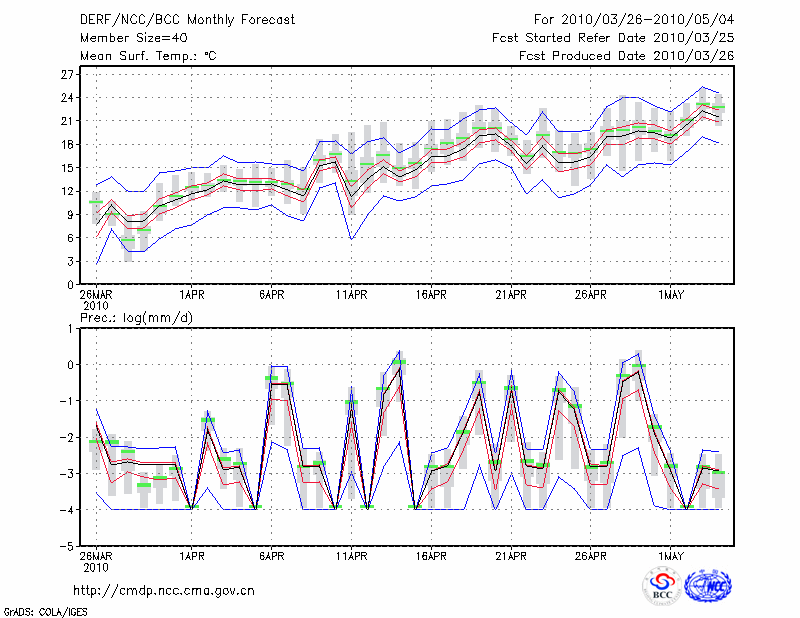Open the cmdp.ncc.cma.gov.cn URL

click(x=163, y=591)
